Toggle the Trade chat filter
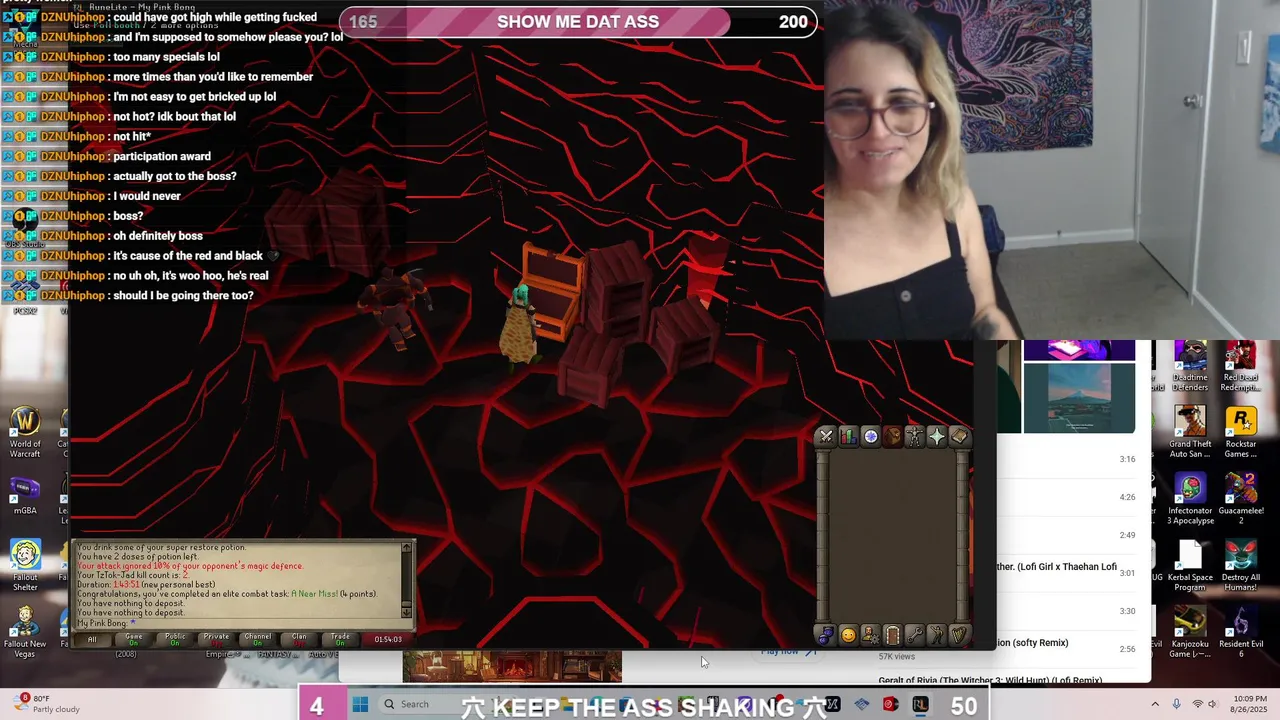The image size is (1280, 720). [341, 639]
